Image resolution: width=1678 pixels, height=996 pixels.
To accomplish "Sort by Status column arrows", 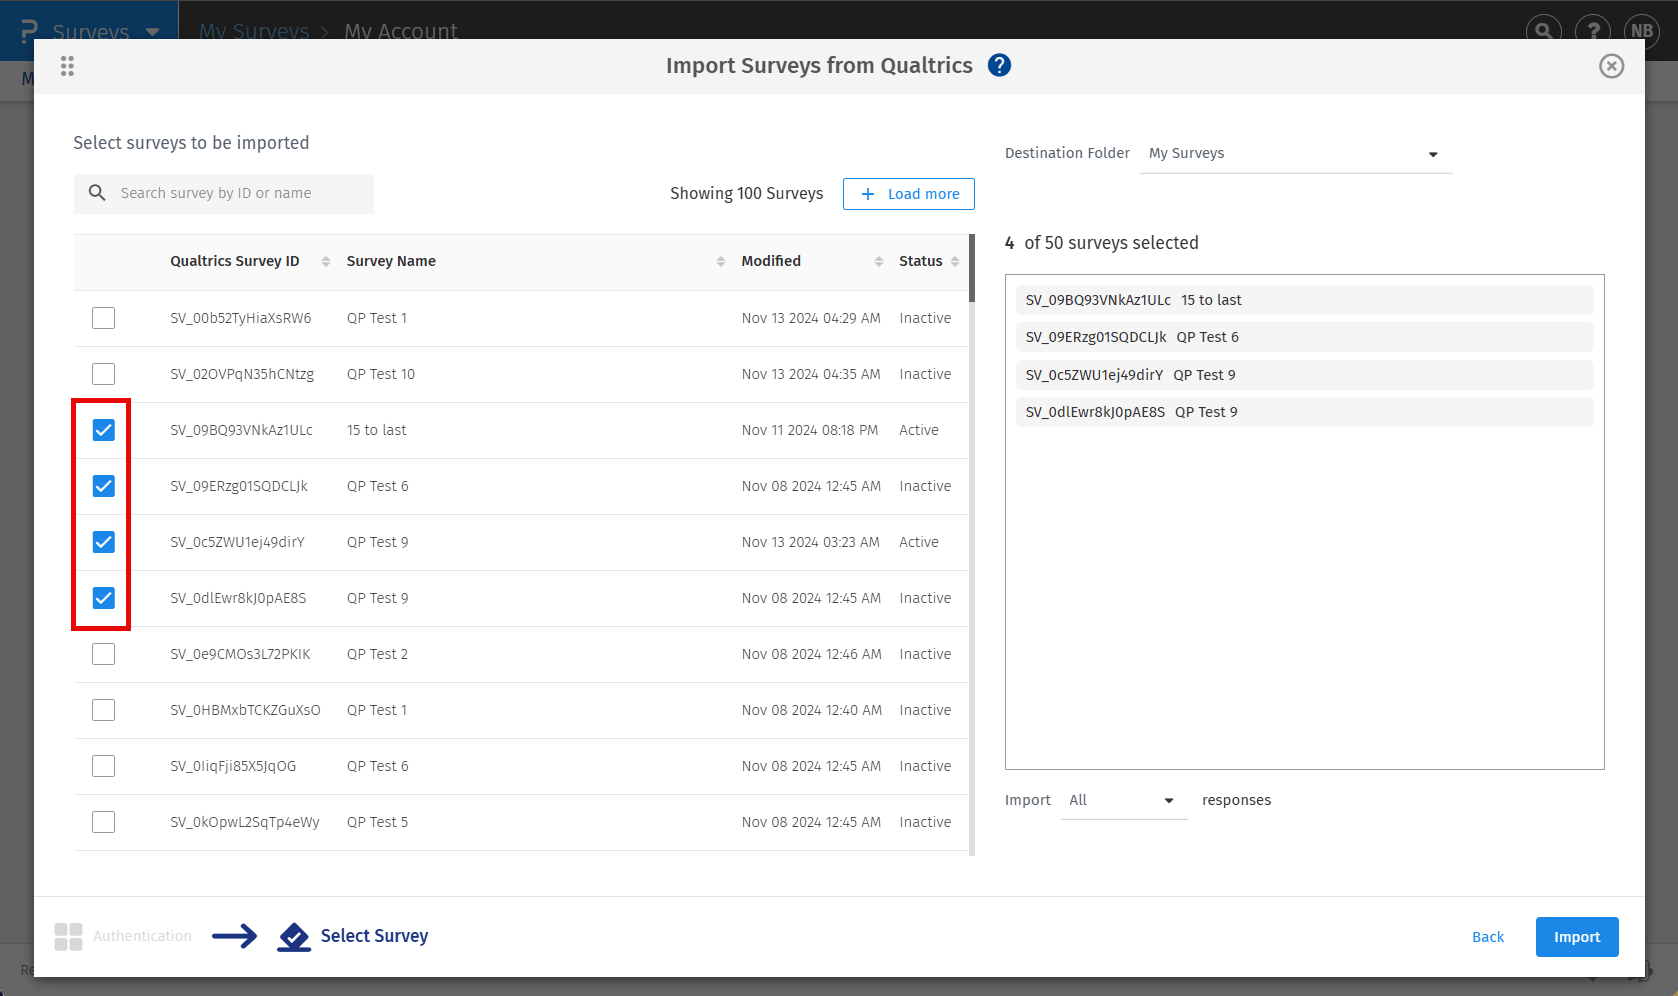I will (x=955, y=262).
